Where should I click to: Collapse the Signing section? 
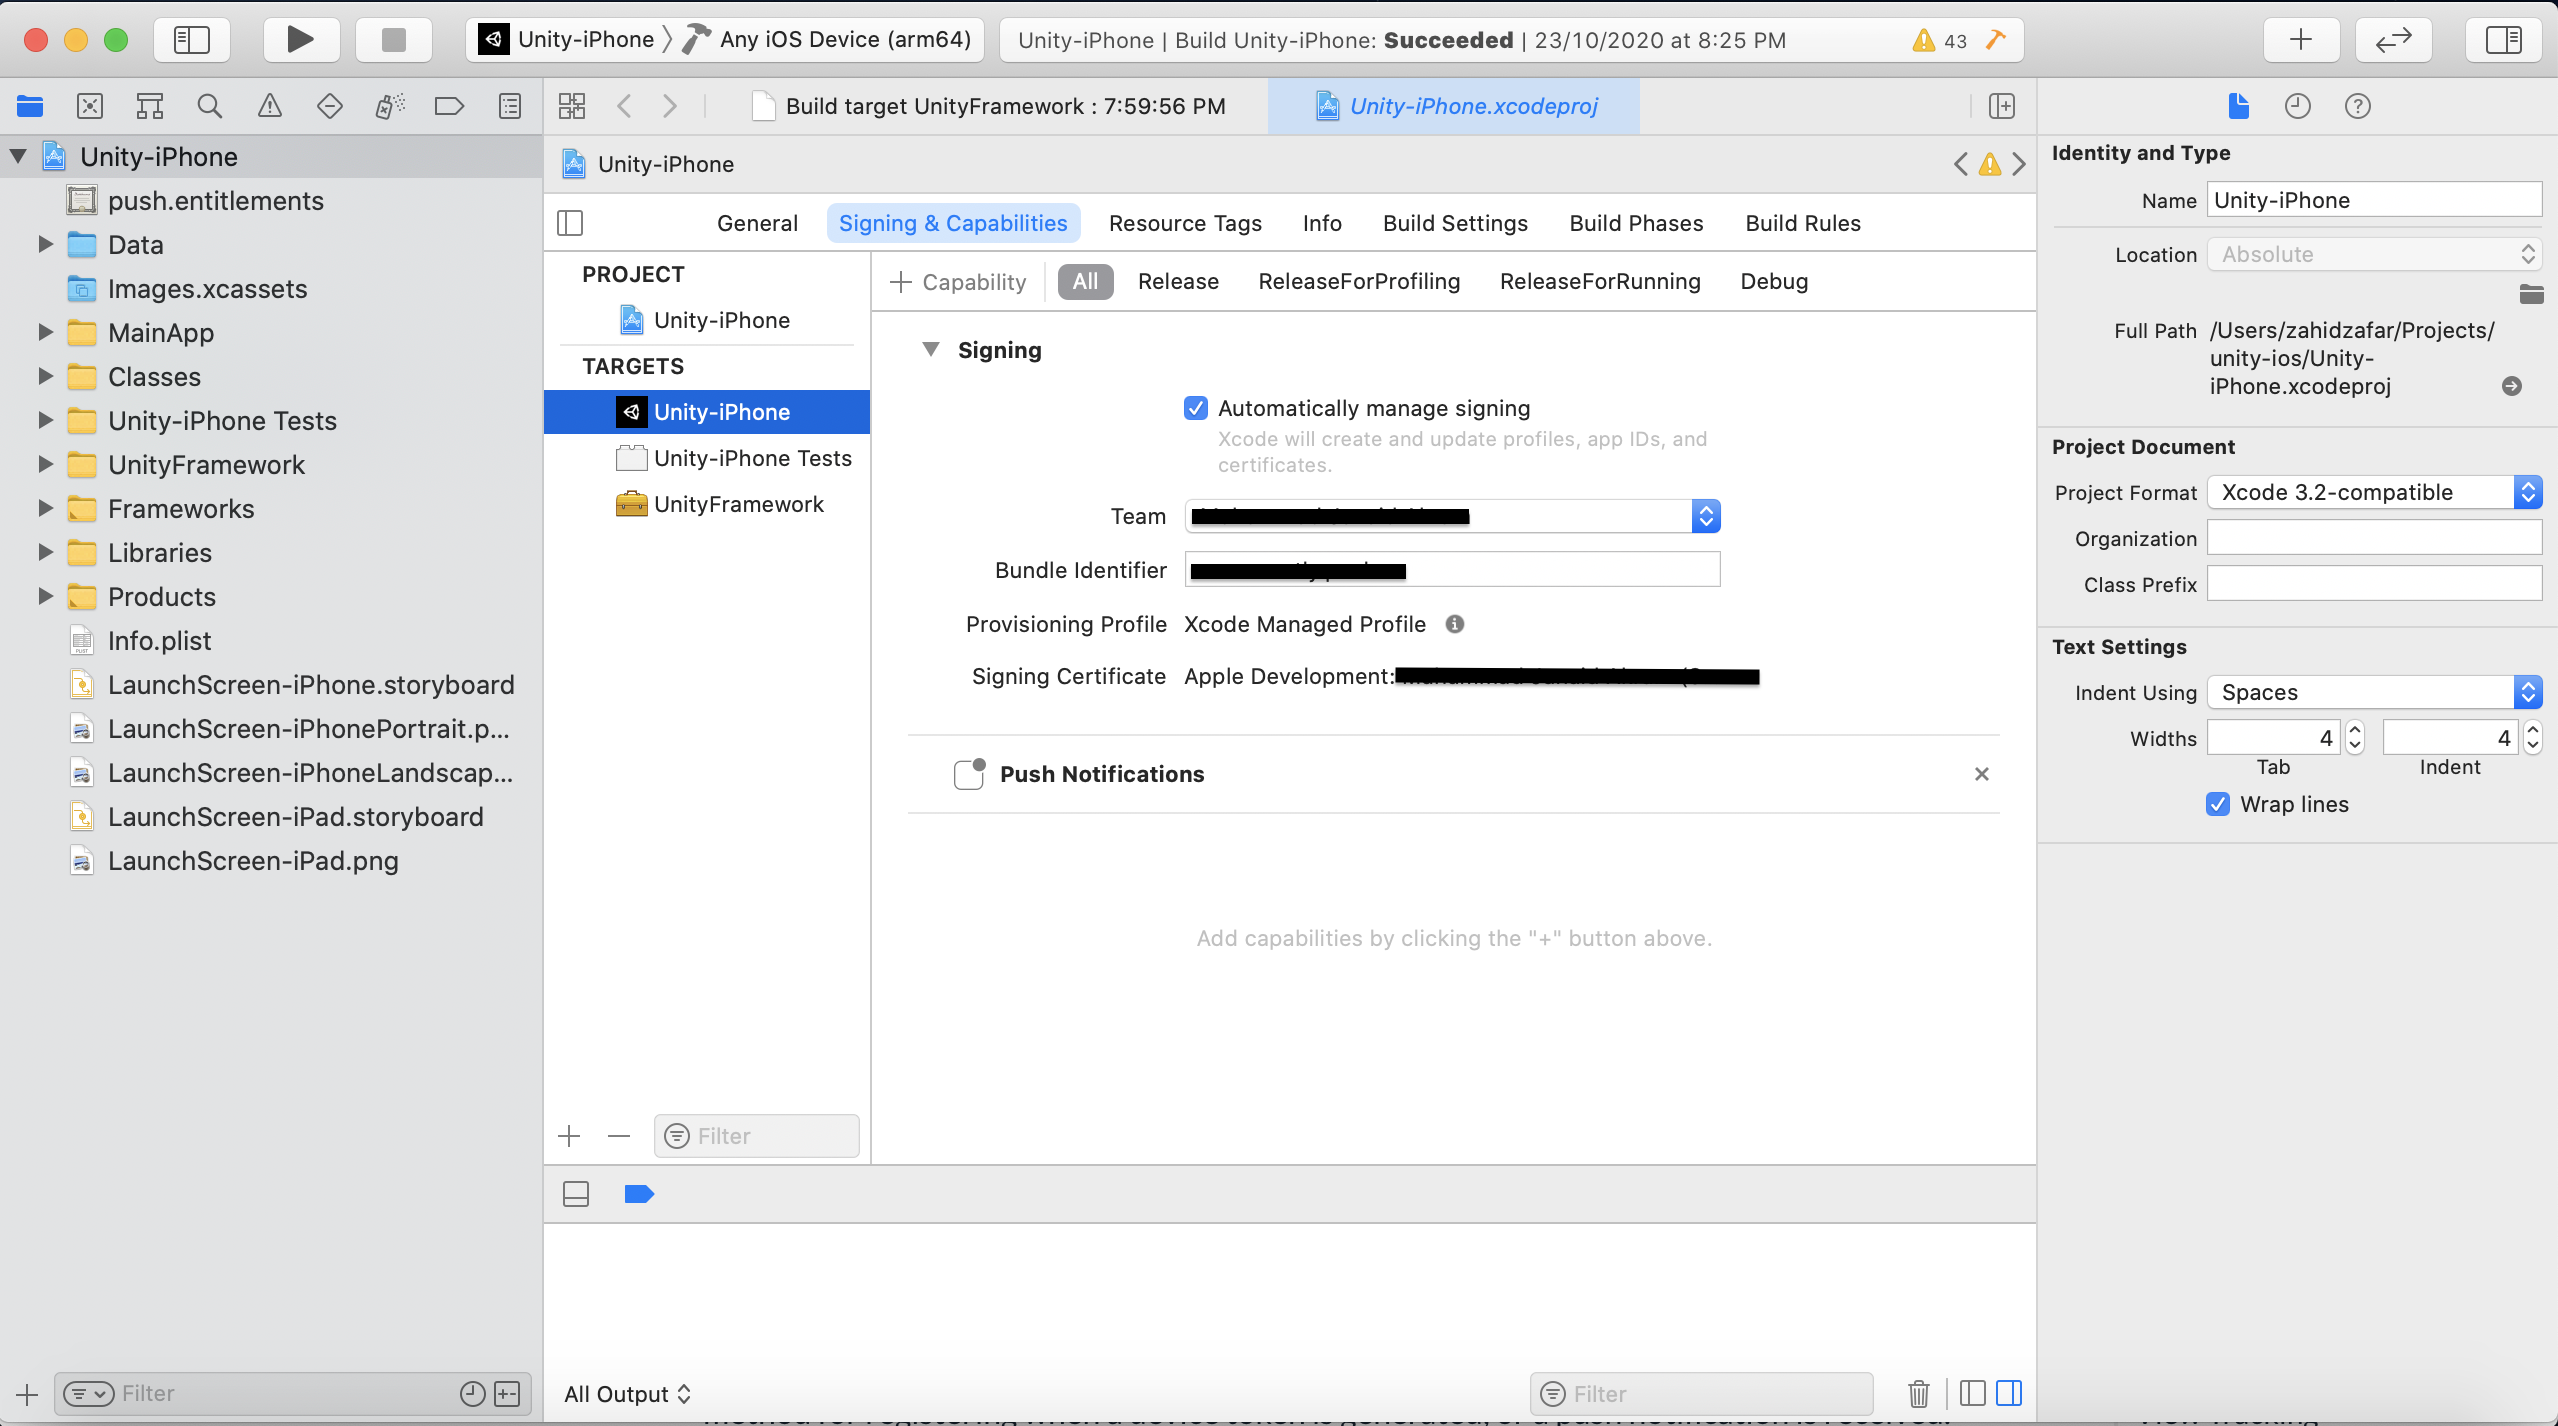[931, 349]
